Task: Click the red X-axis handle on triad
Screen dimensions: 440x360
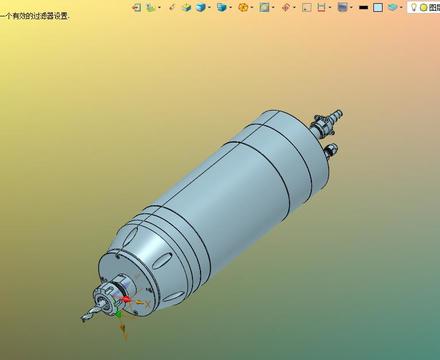Action: tap(126, 299)
